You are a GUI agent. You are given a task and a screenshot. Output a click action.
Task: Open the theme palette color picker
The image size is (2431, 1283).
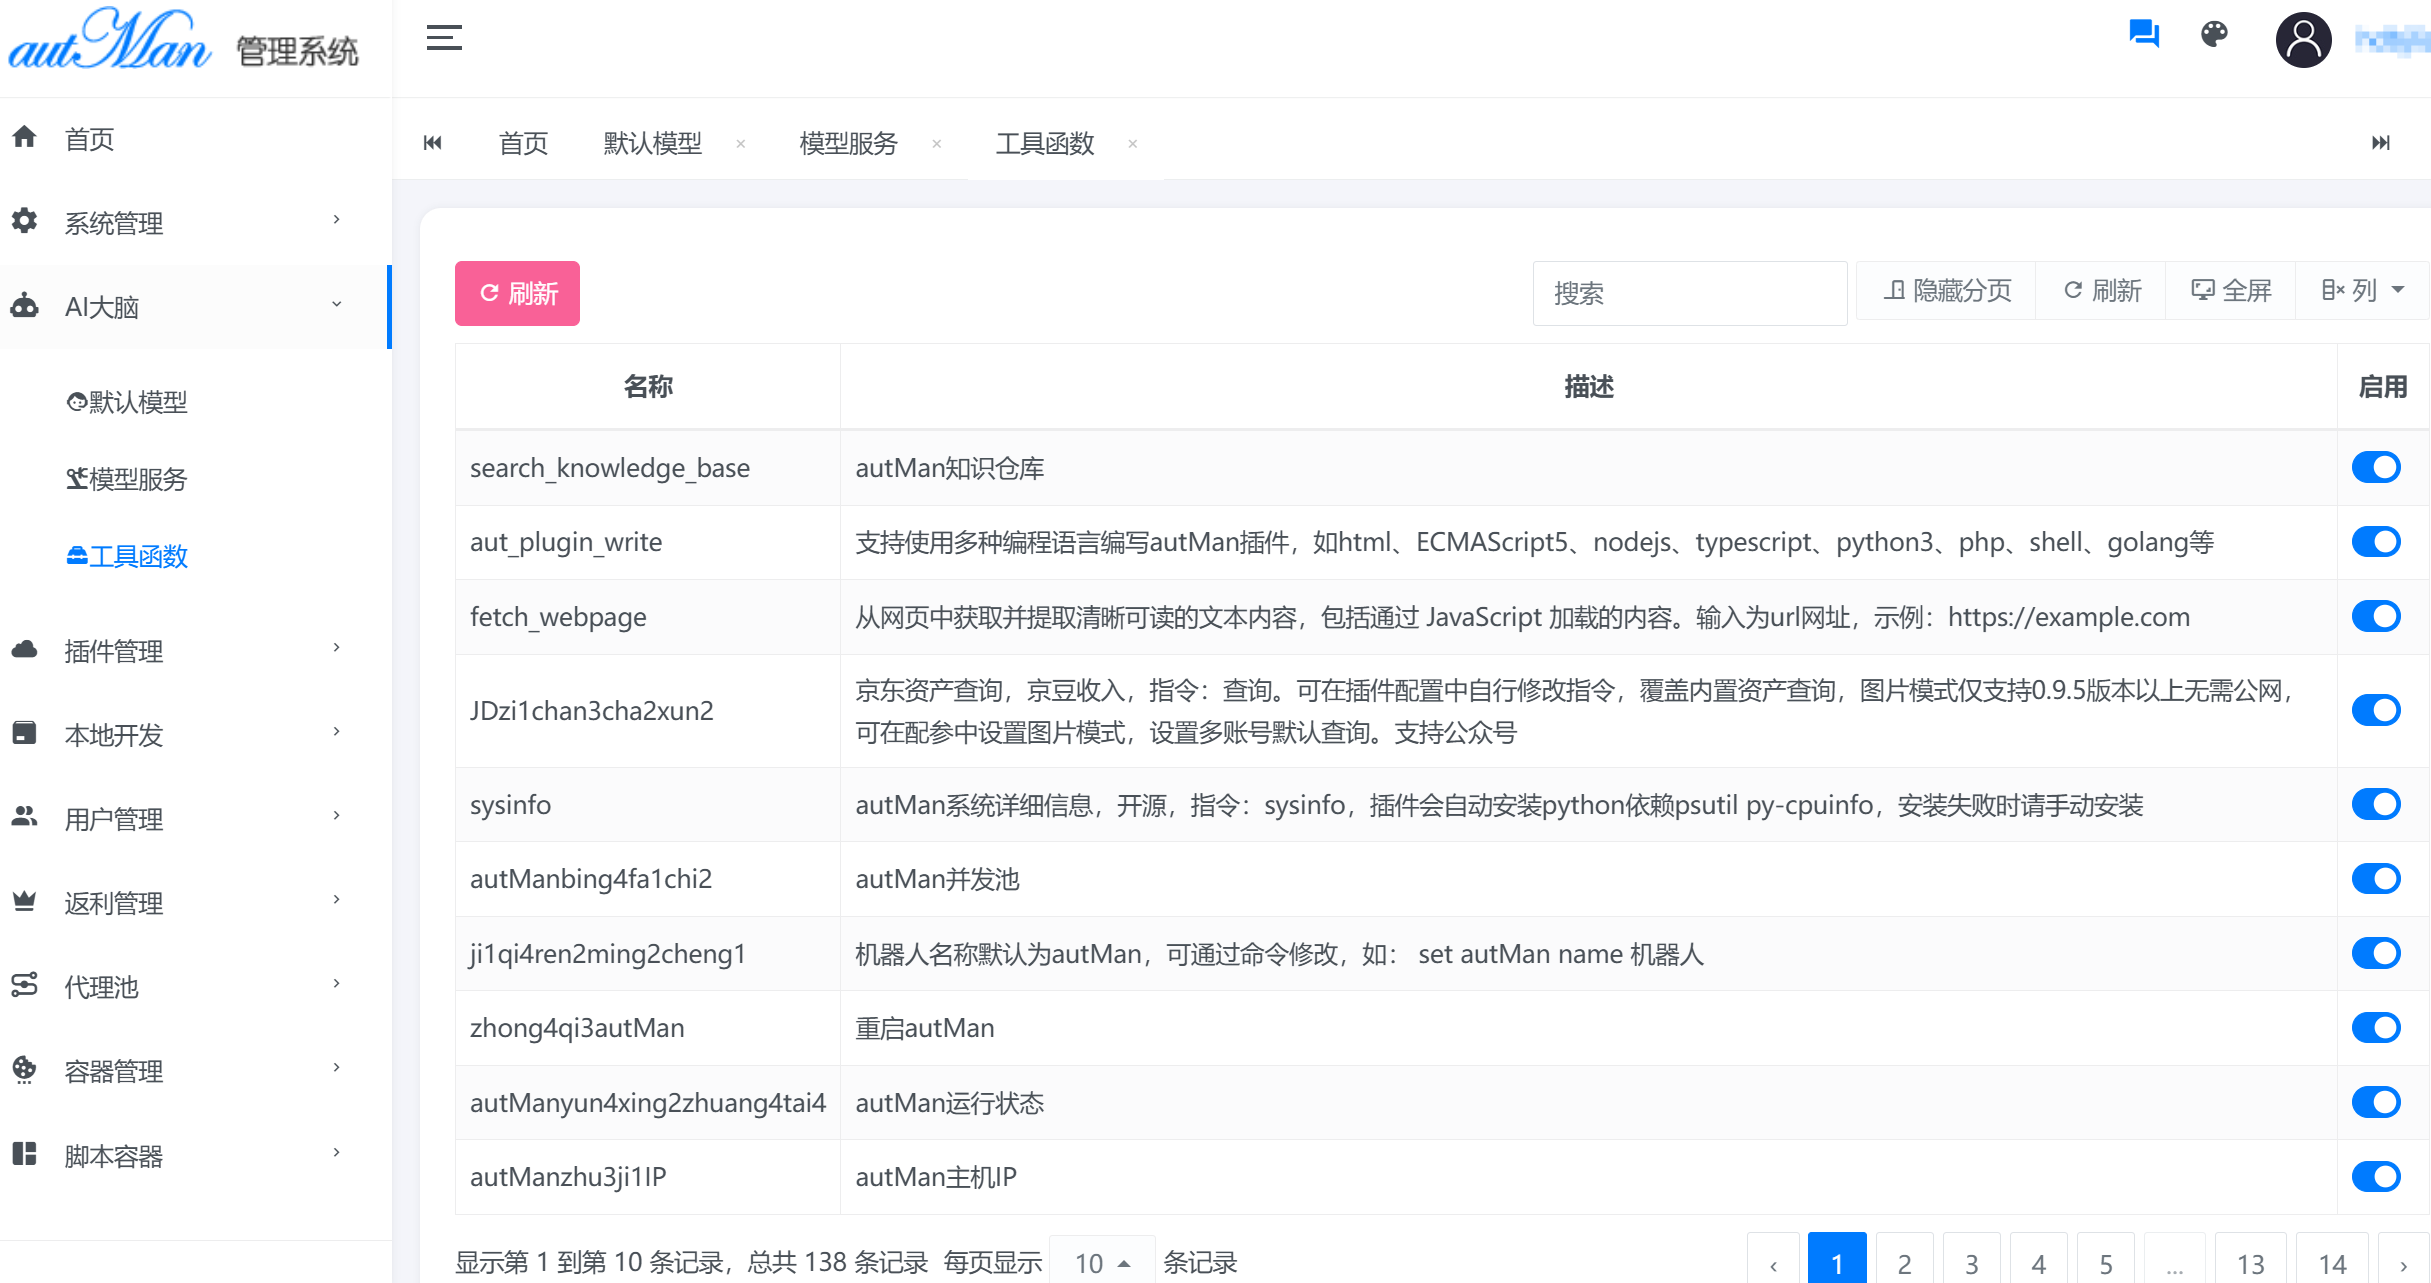[x=2214, y=34]
